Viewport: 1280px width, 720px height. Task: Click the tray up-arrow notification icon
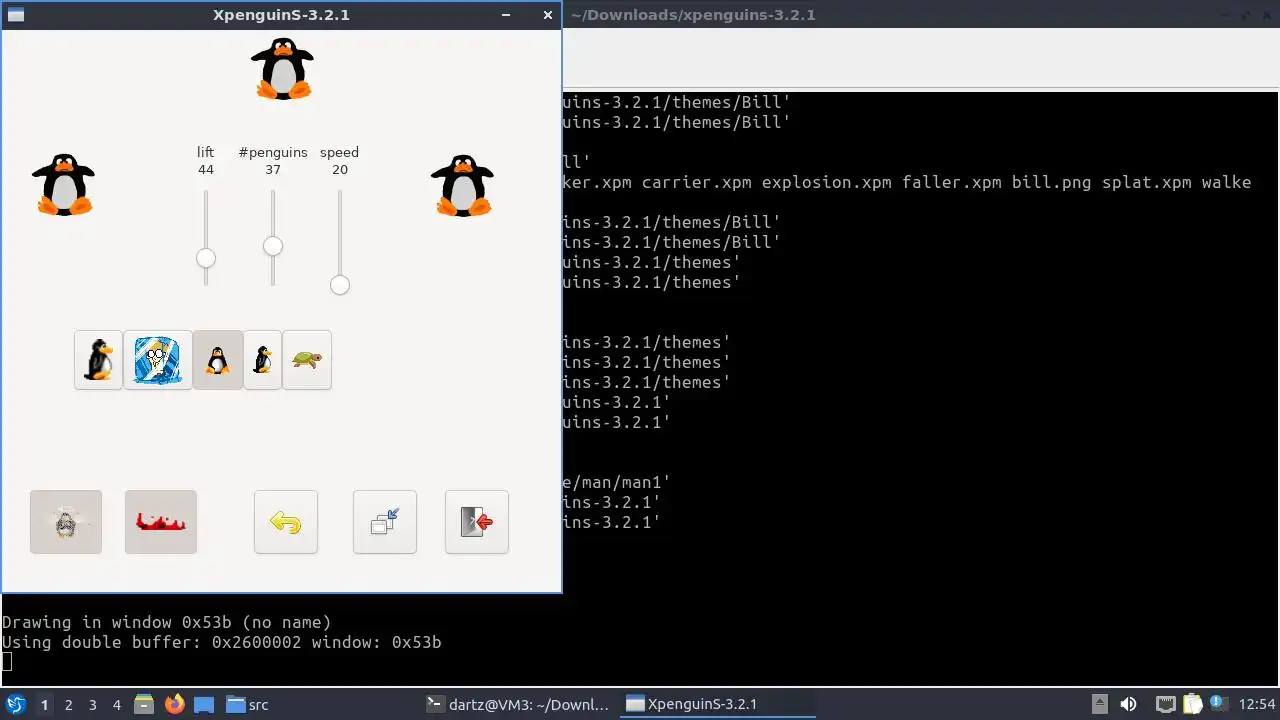pyautogui.click(x=1099, y=704)
